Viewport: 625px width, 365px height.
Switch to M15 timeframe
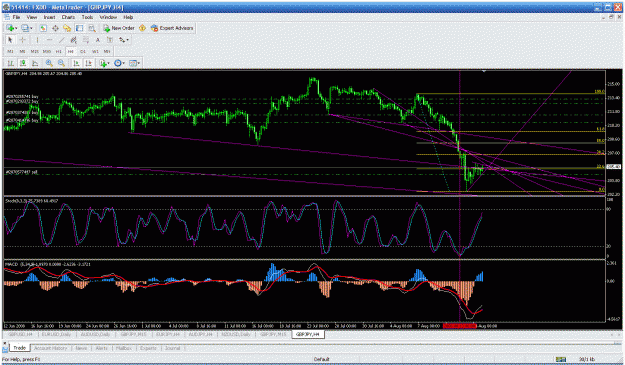pyautogui.click(x=35, y=51)
